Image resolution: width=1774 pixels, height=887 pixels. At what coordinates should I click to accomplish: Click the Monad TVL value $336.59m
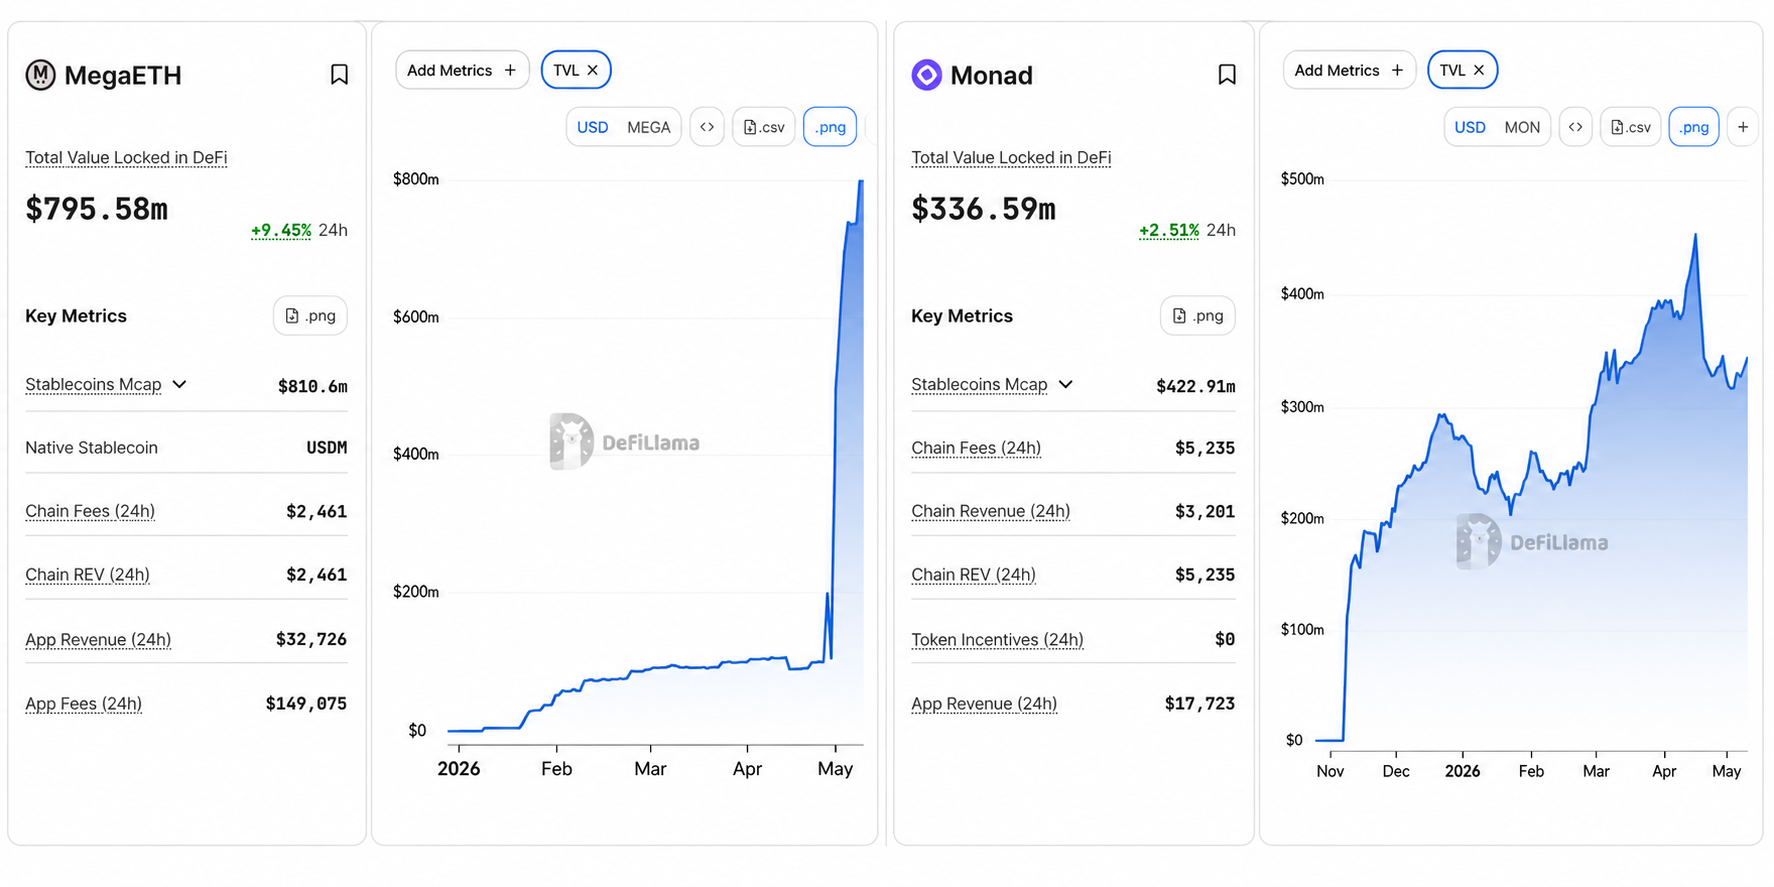tap(983, 209)
